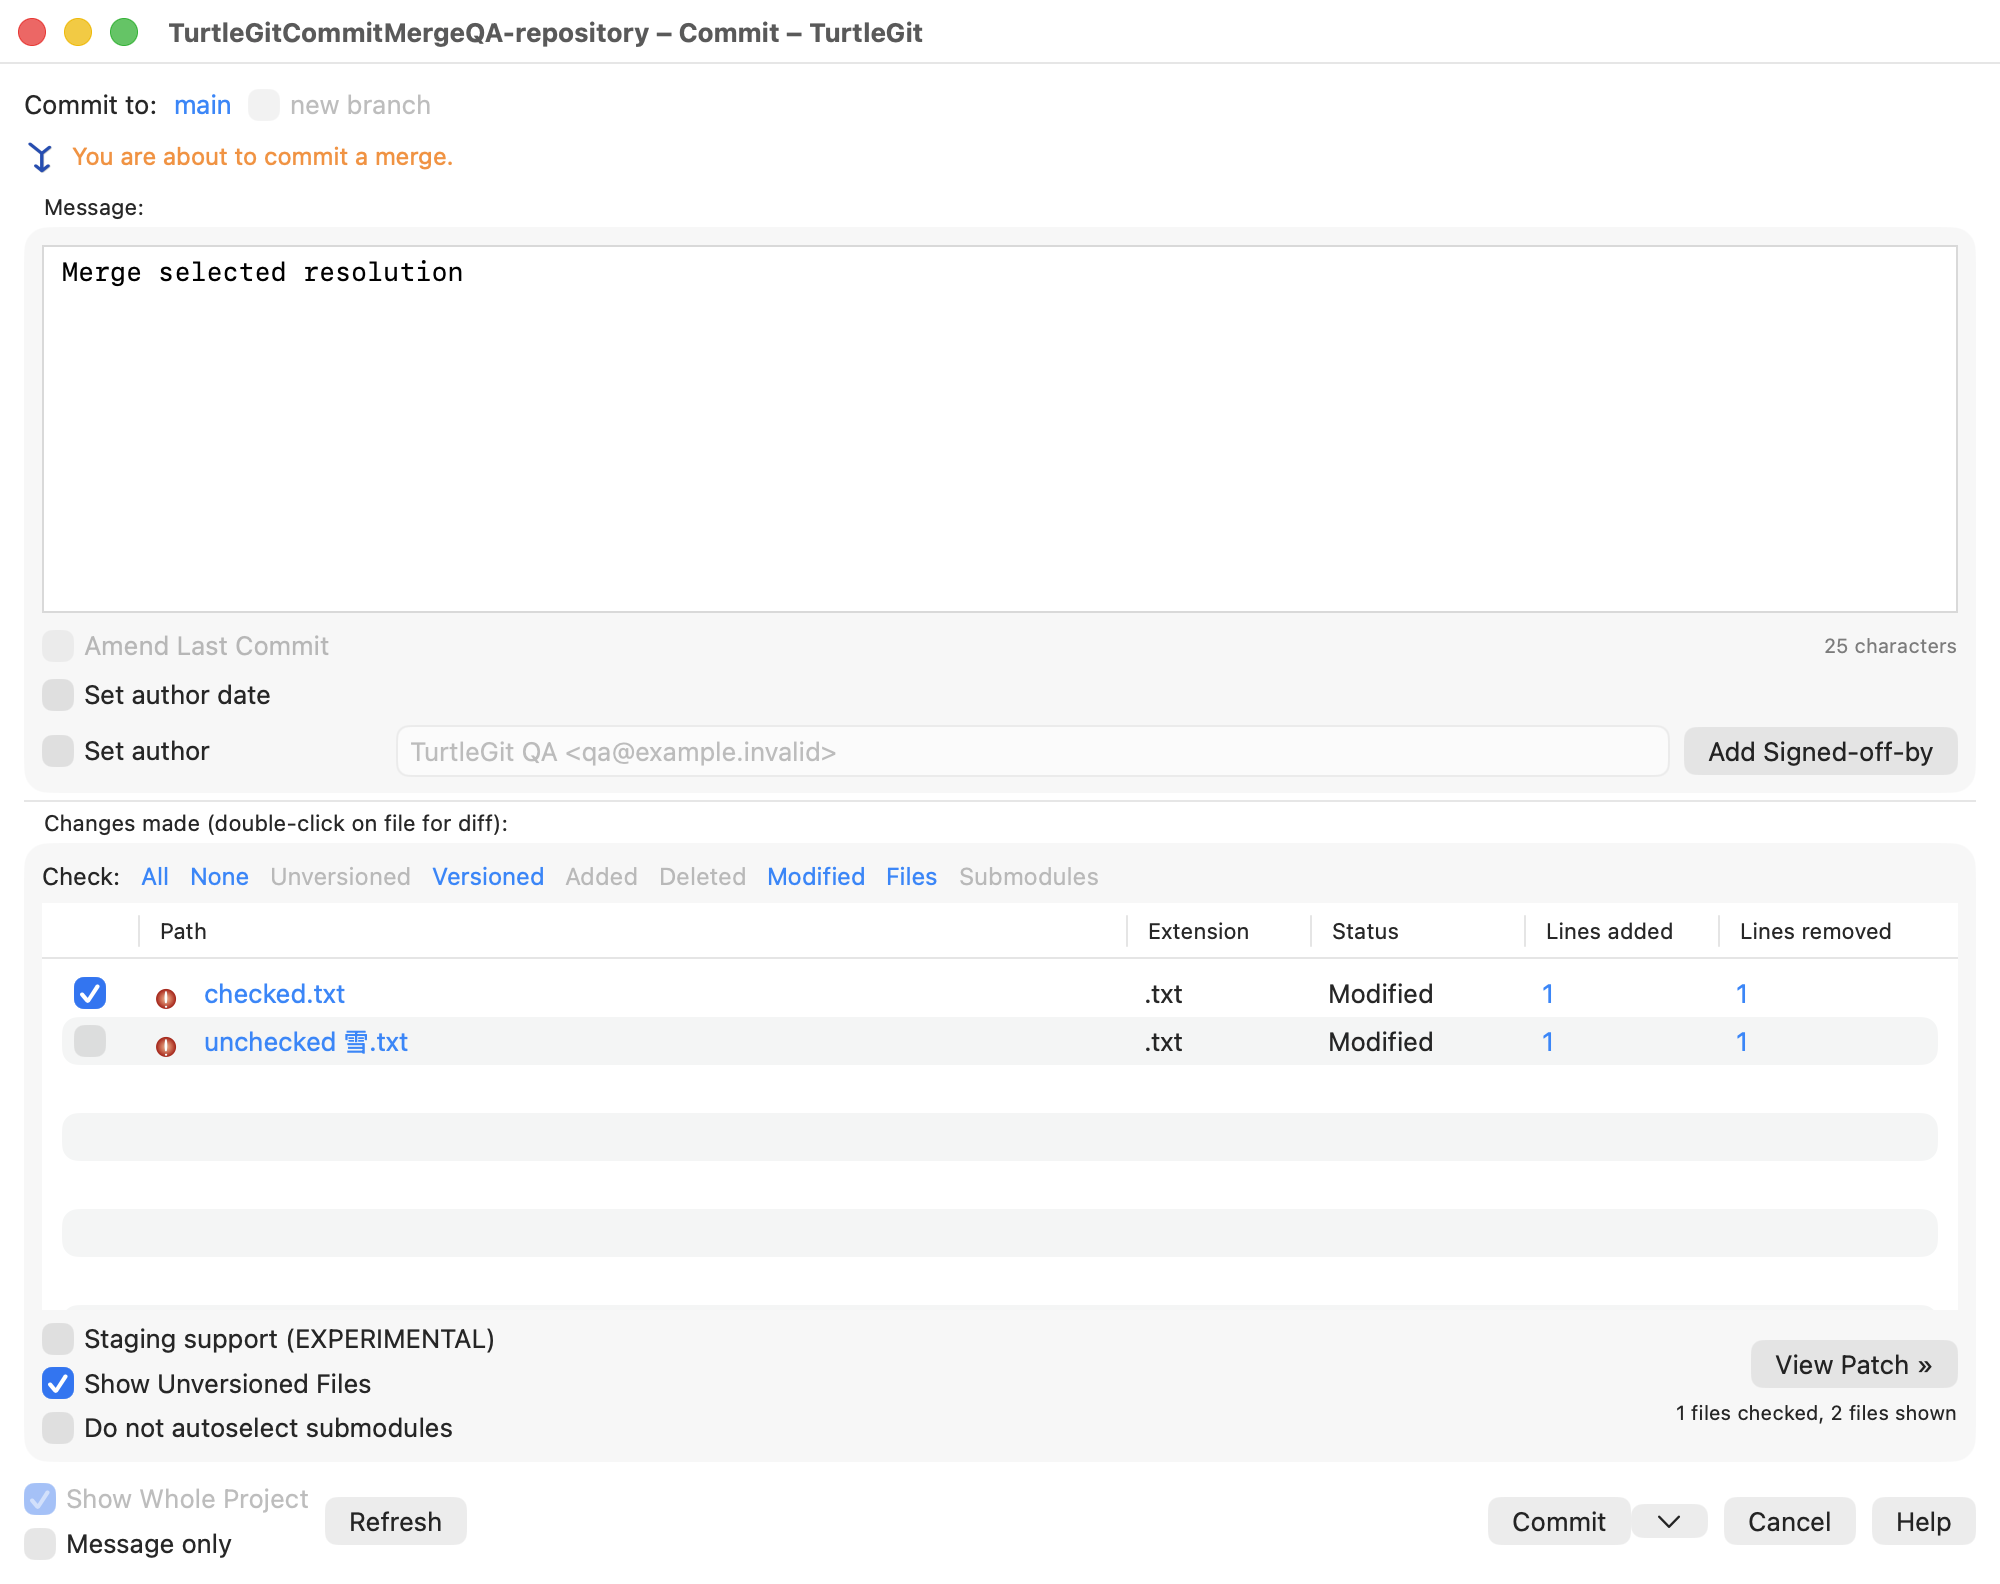
Task: Check All files link
Action: point(155,877)
